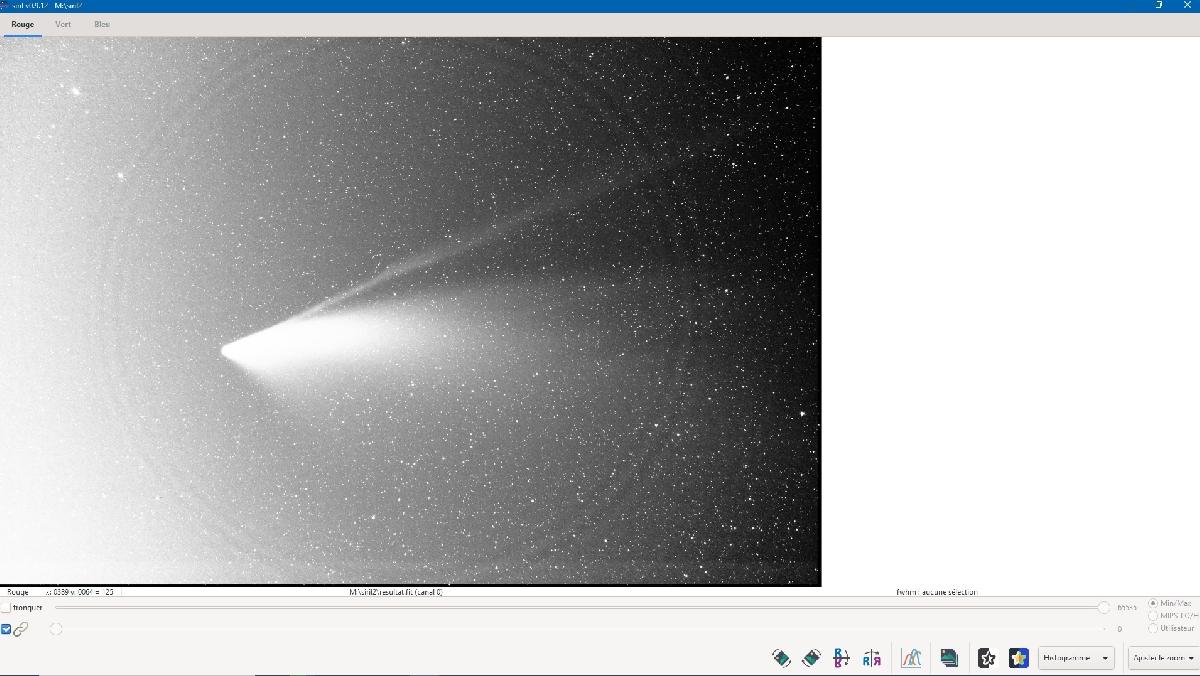Click the x/y pixel coordinates readout

pyautogui.click(x=80, y=592)
